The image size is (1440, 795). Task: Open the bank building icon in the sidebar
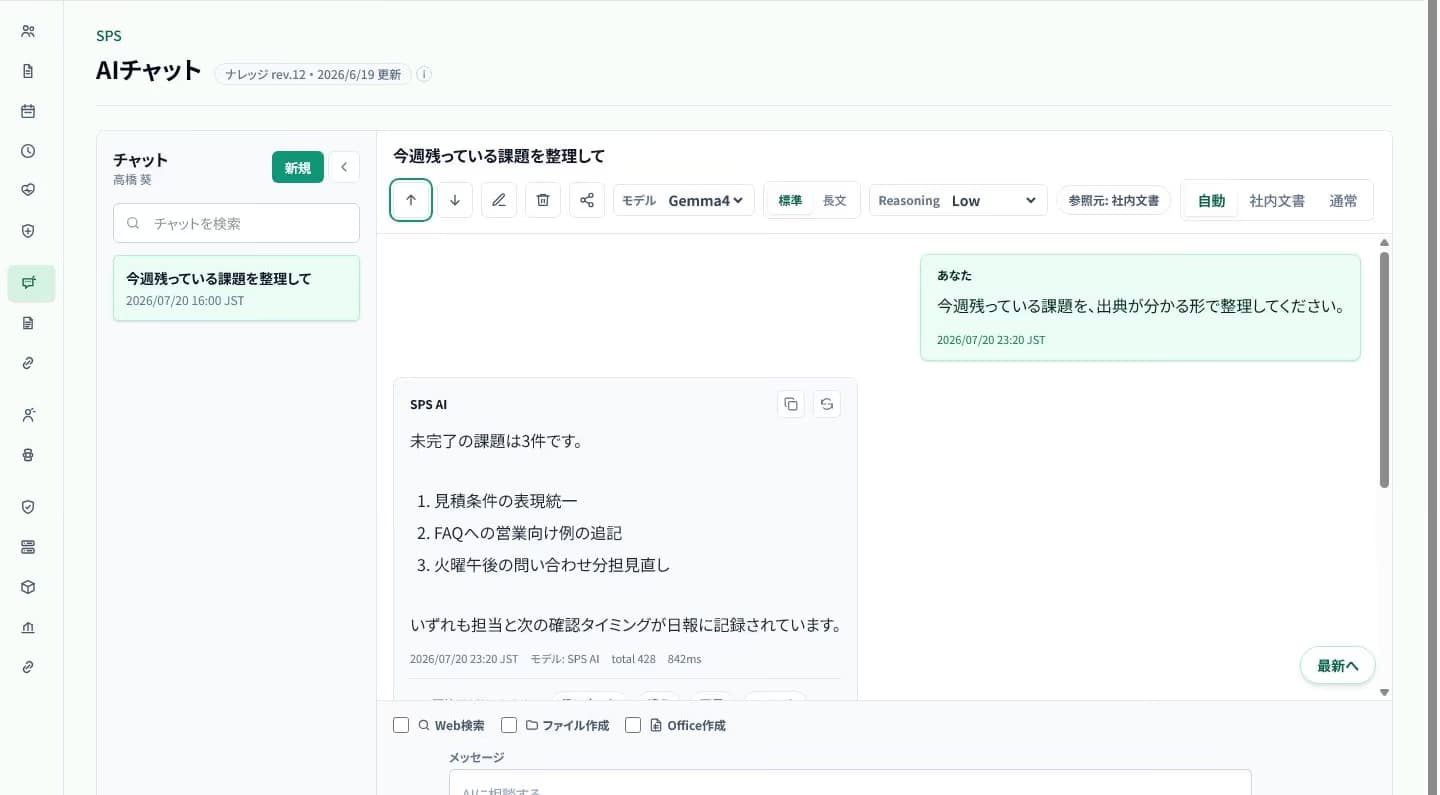28,627
